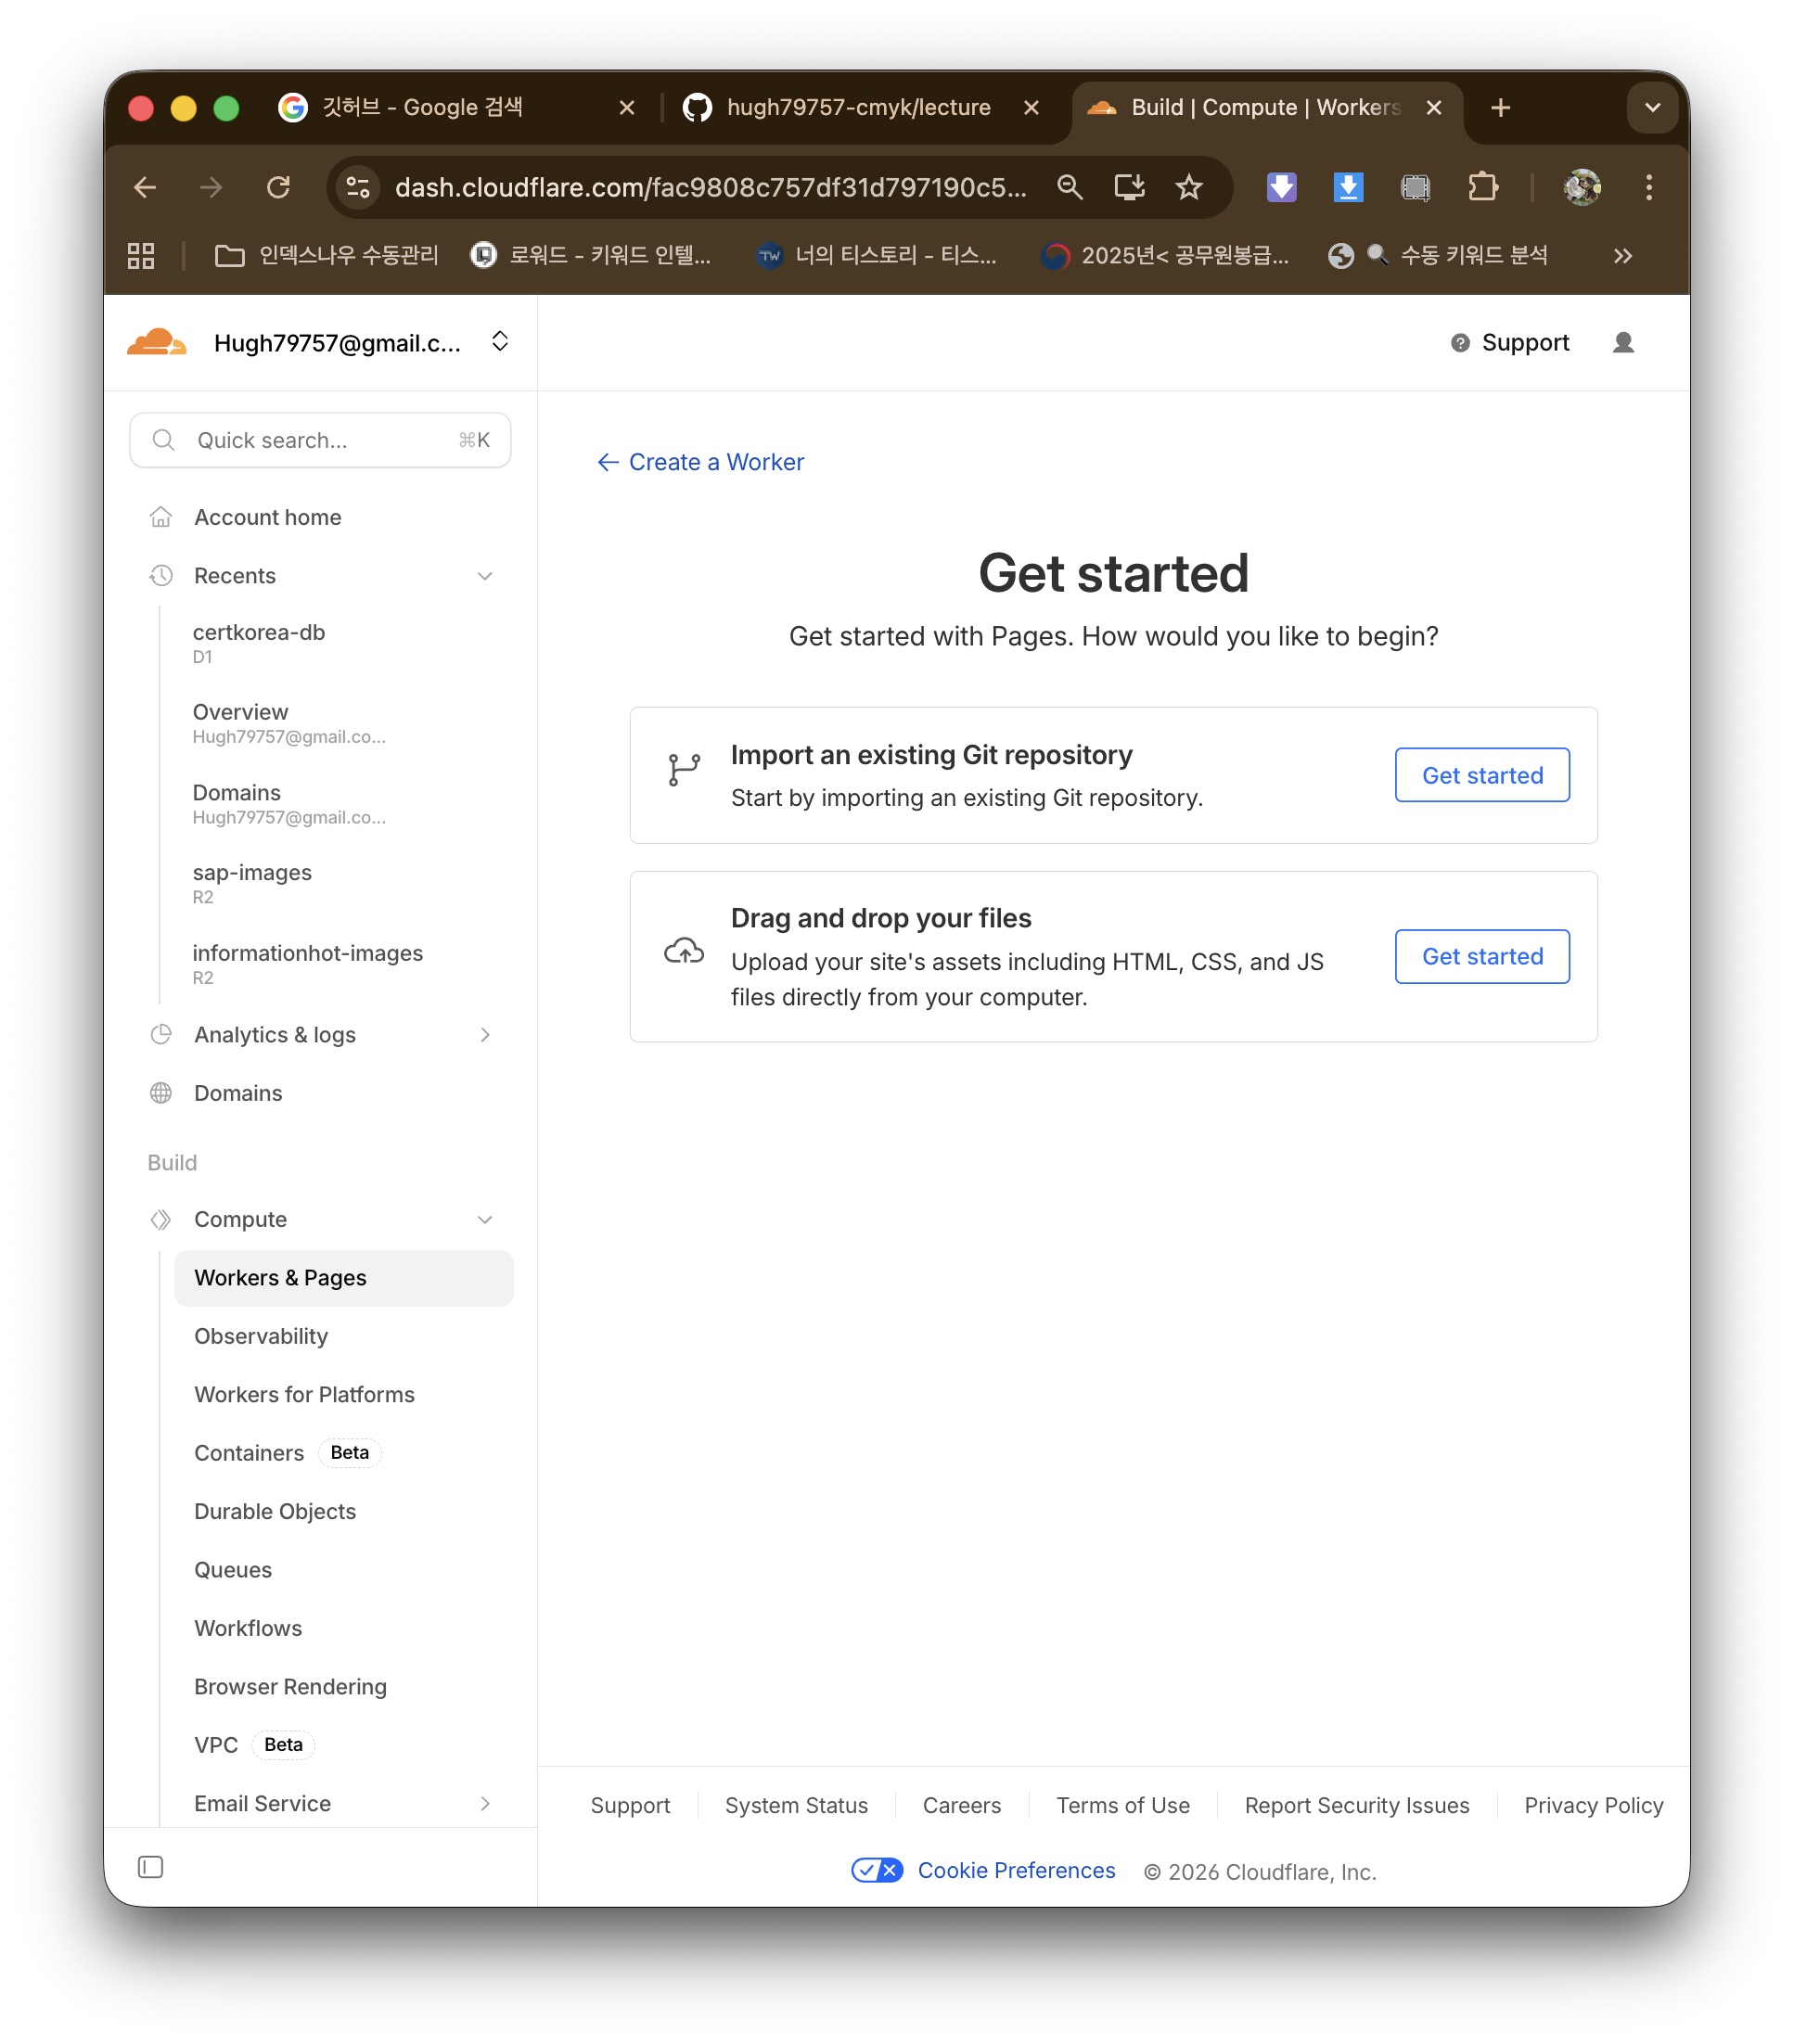Open the Chrome three-dot menu
This screenshot has height=2044, width=1794.
[x=1648, y=187]
